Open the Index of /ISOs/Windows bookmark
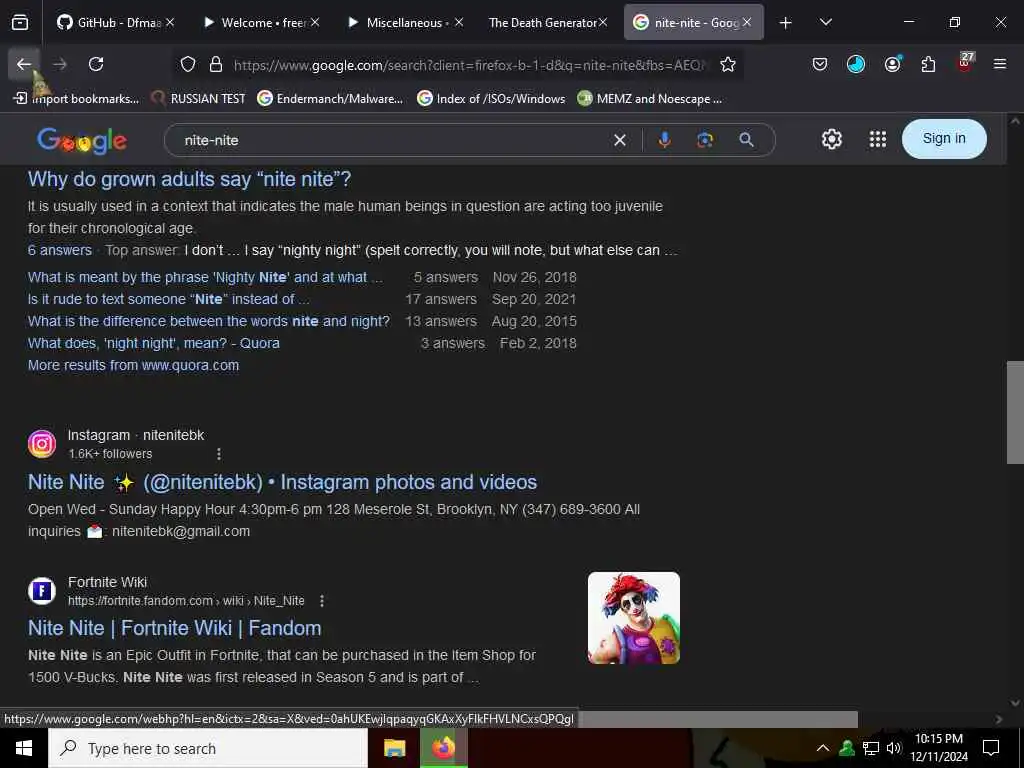Screen dimensions: 1024x768 pos(491,99)
